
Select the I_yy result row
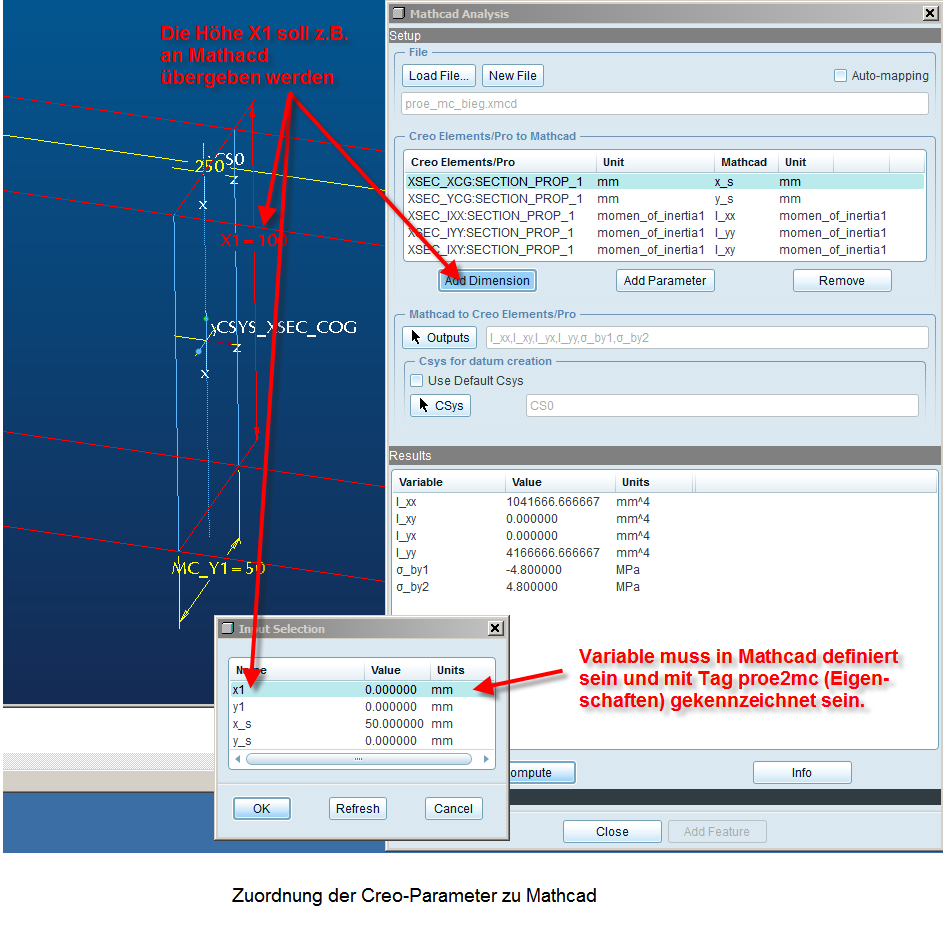click(665, 552)
